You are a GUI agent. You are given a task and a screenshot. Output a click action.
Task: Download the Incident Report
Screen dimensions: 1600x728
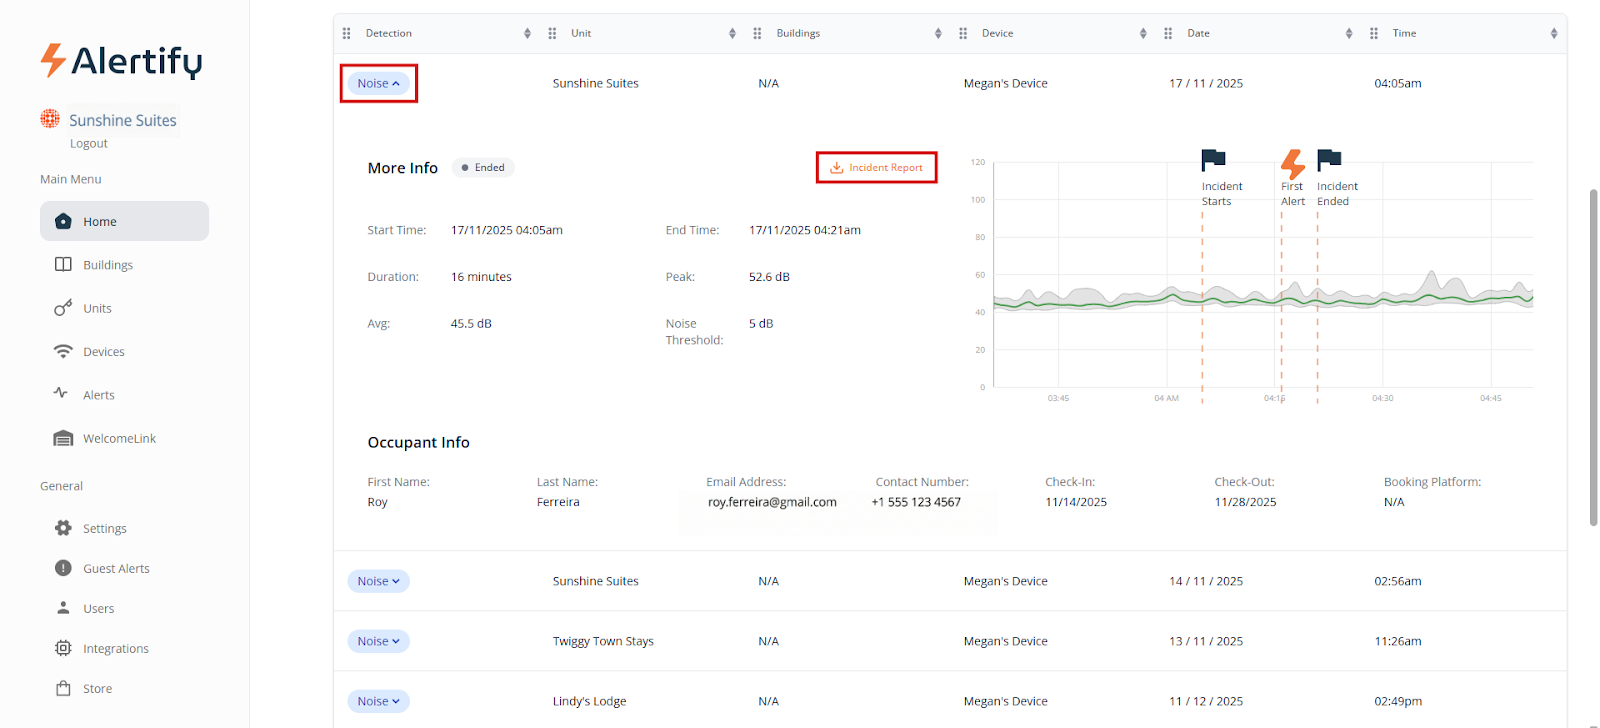876,168
